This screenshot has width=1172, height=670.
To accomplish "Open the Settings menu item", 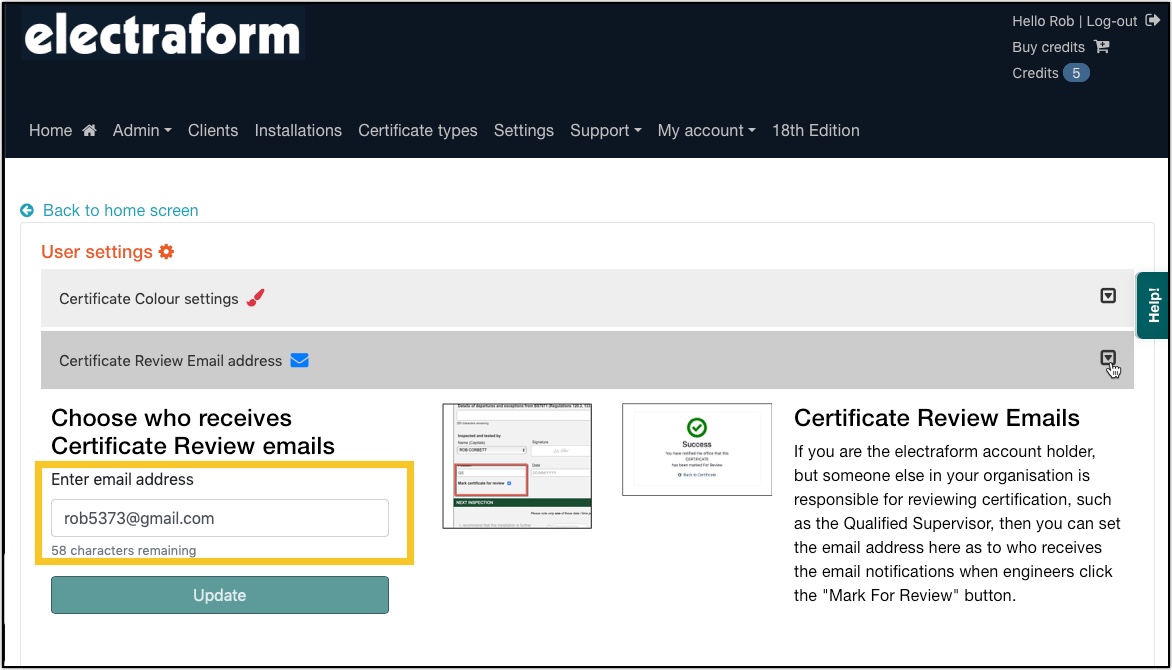I will pyautogui.click(x=524, y=130).
